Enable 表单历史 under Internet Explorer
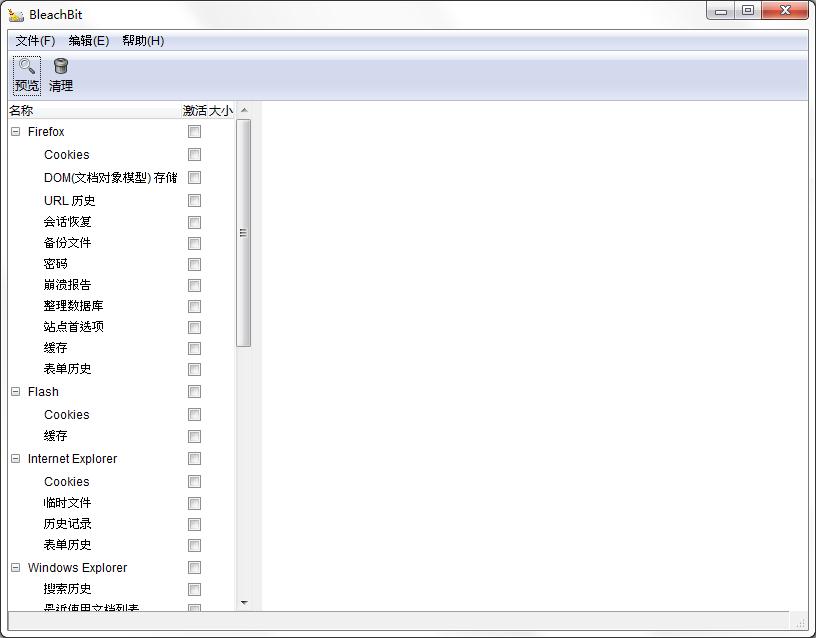816x638 pixels. coord(194,545)
